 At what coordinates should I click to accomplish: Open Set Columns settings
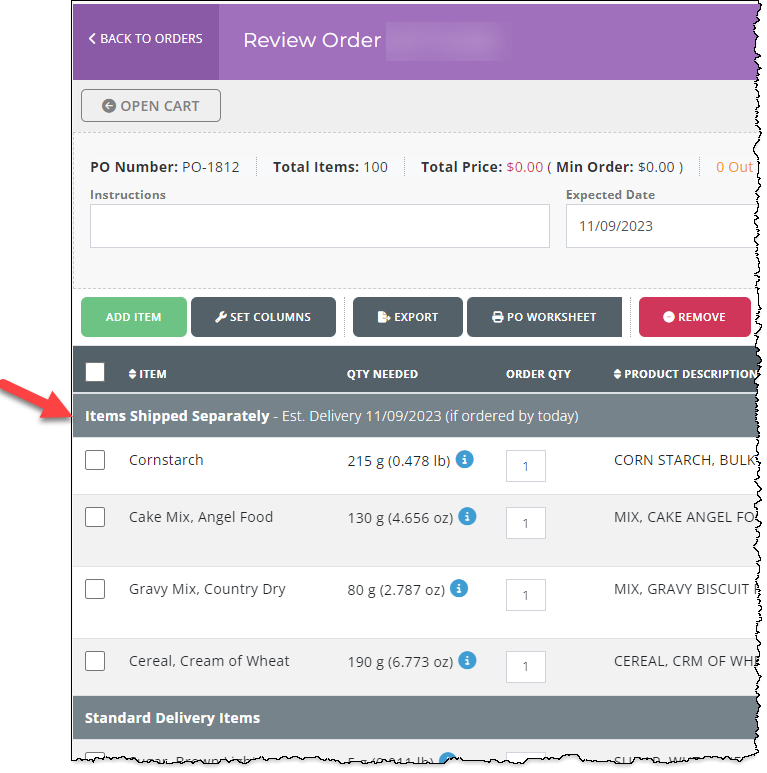click(x=263, y=317)
